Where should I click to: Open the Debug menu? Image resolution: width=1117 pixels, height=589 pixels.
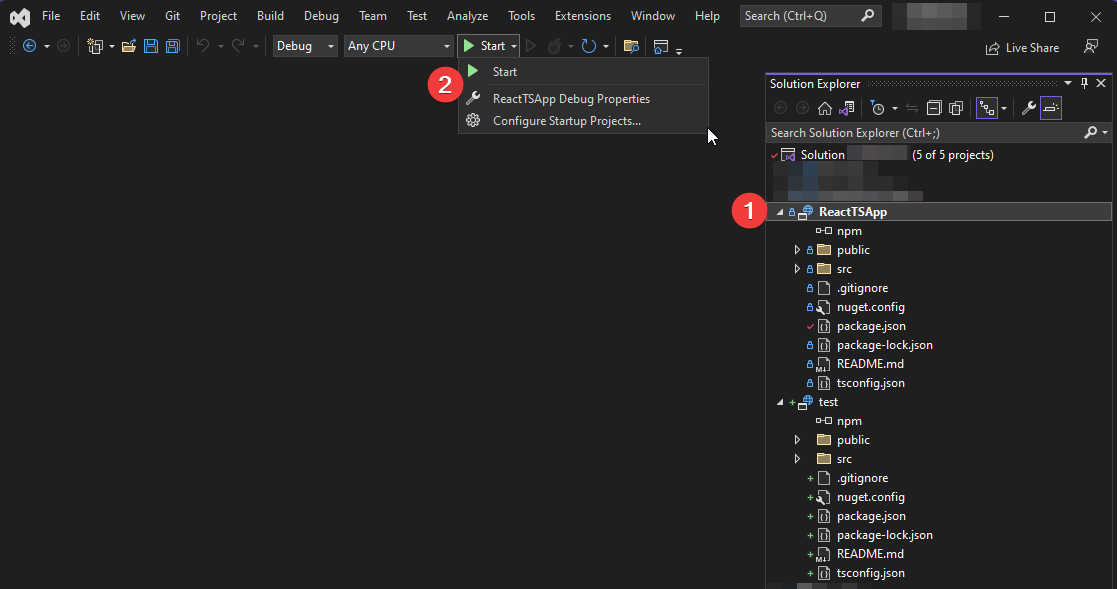click(321, 15)
